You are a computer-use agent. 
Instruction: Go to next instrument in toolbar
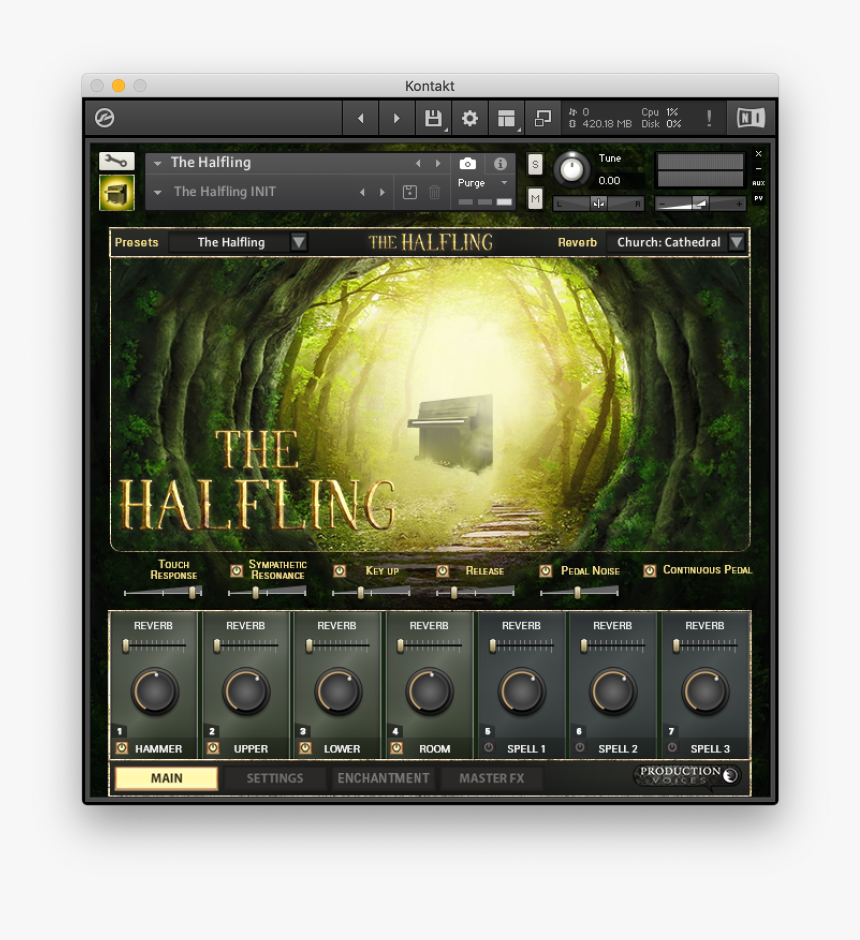coord(396,118)
